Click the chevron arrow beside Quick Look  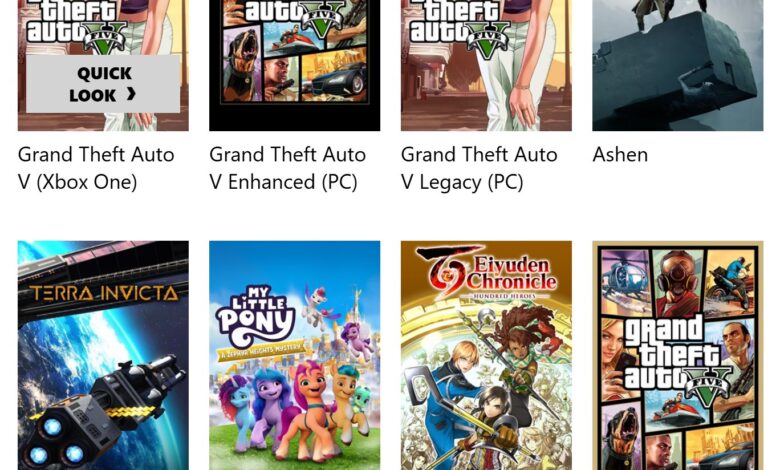click(131, 94)
